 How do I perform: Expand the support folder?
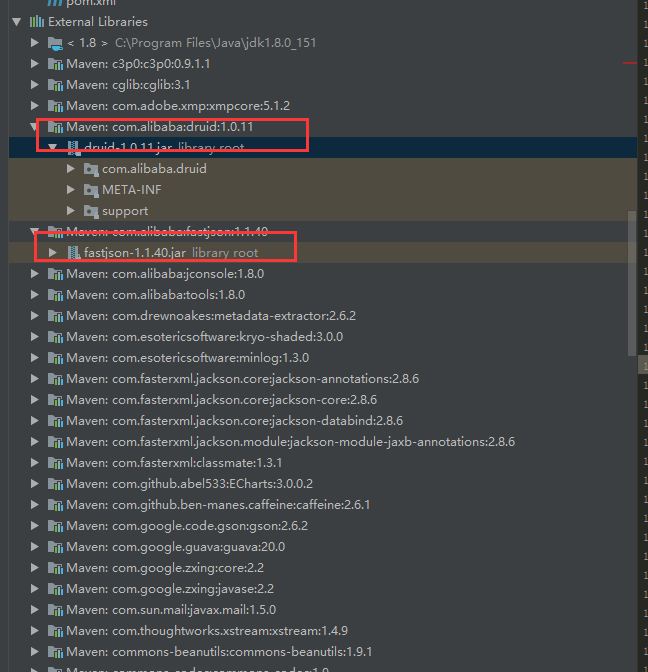pyautogui.click(x=71, y=211)
